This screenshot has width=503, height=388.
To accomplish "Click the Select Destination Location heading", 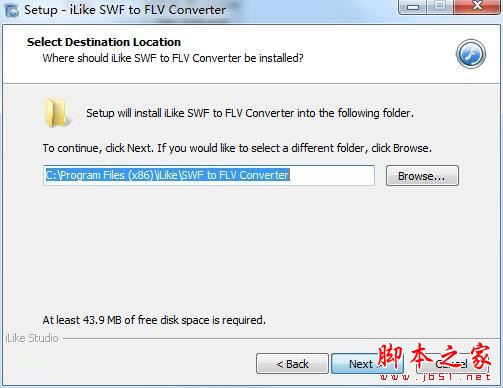I will 104,42.
